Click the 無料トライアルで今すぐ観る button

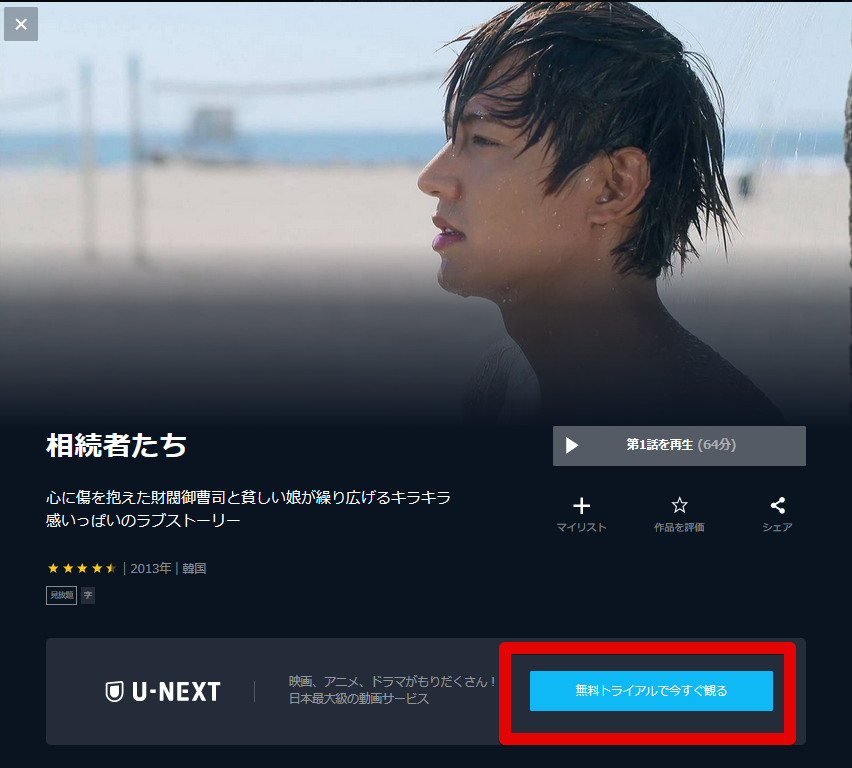(651, 691)
